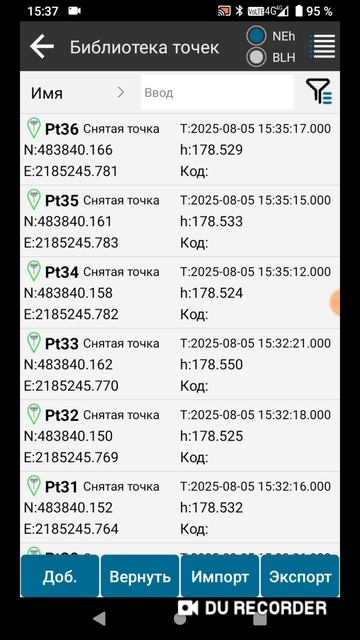The width and height of the screenshot is (360, 640).
Task: Open the Импорт option
Action: (220, 576)
